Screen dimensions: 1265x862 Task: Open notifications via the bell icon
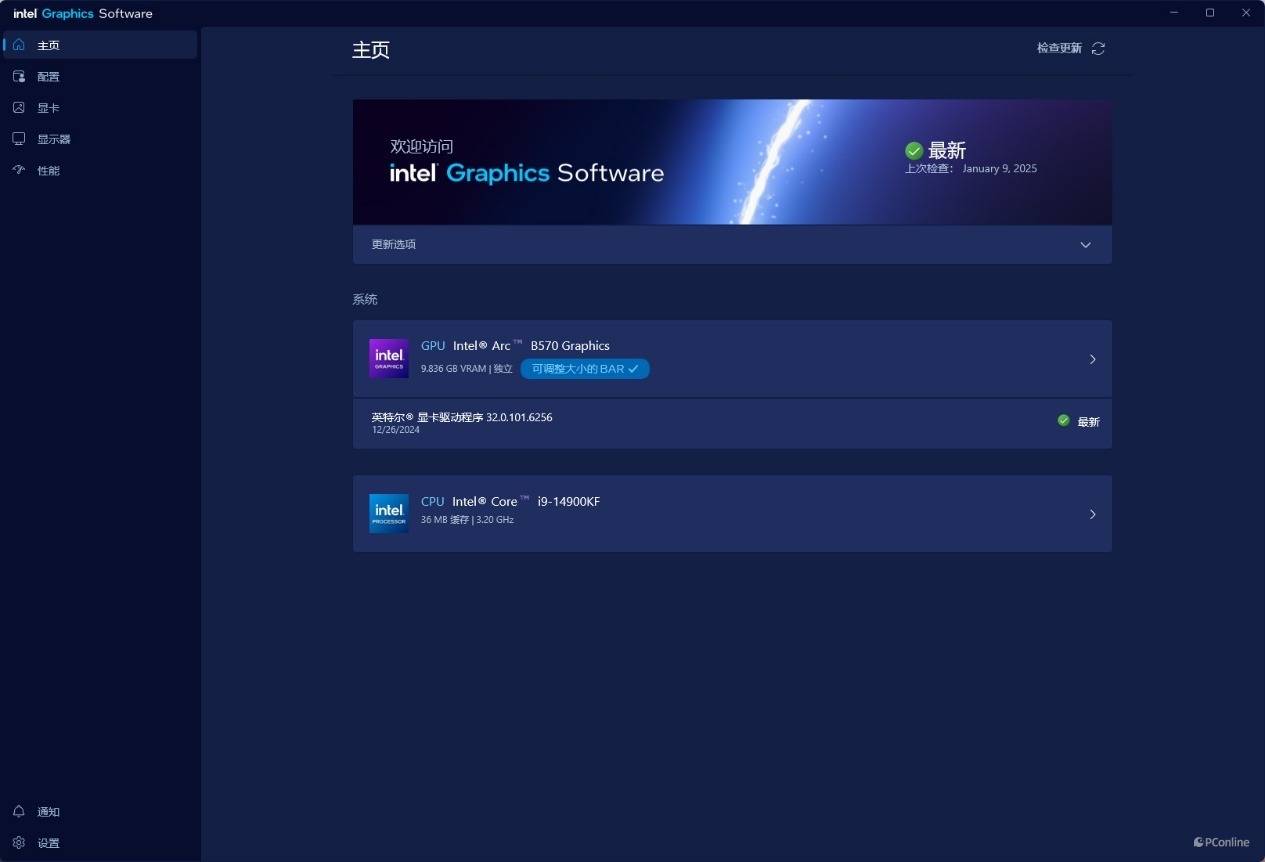pyautogui.click(x=18, y=811)
